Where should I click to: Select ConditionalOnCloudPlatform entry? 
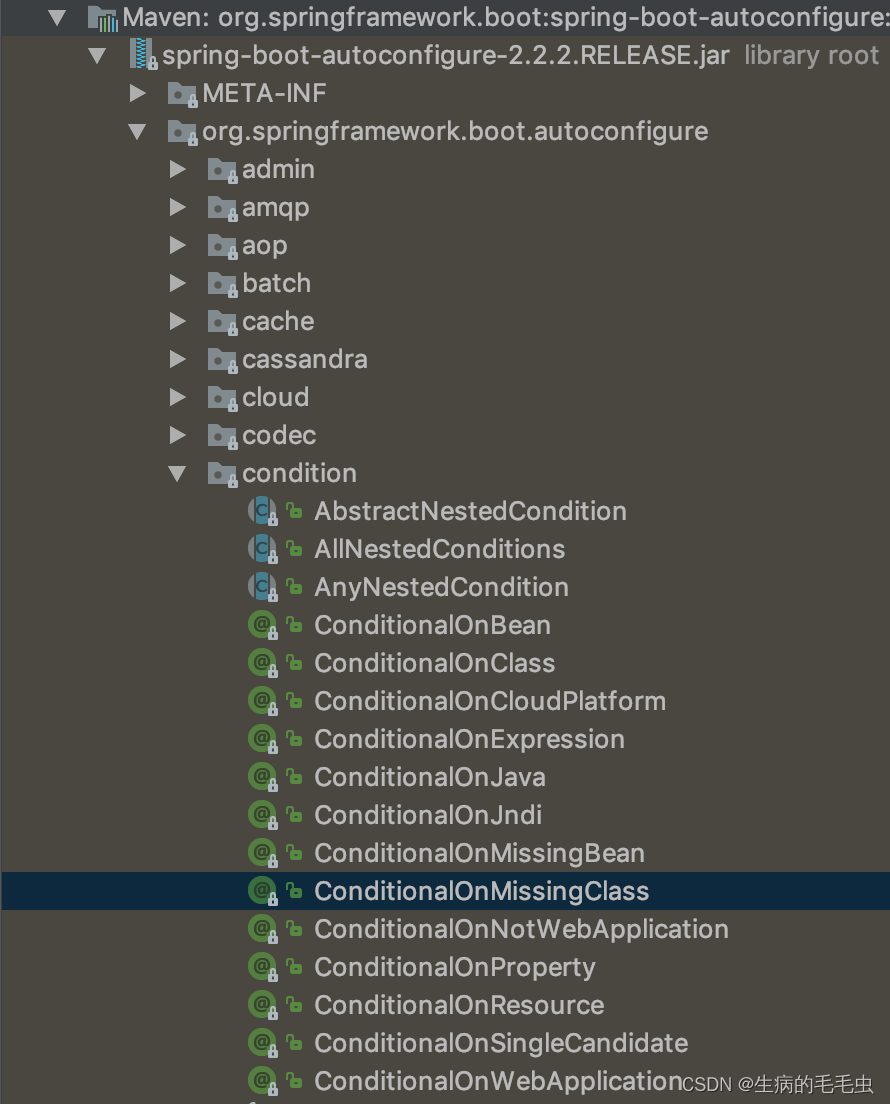pos(490,701)
